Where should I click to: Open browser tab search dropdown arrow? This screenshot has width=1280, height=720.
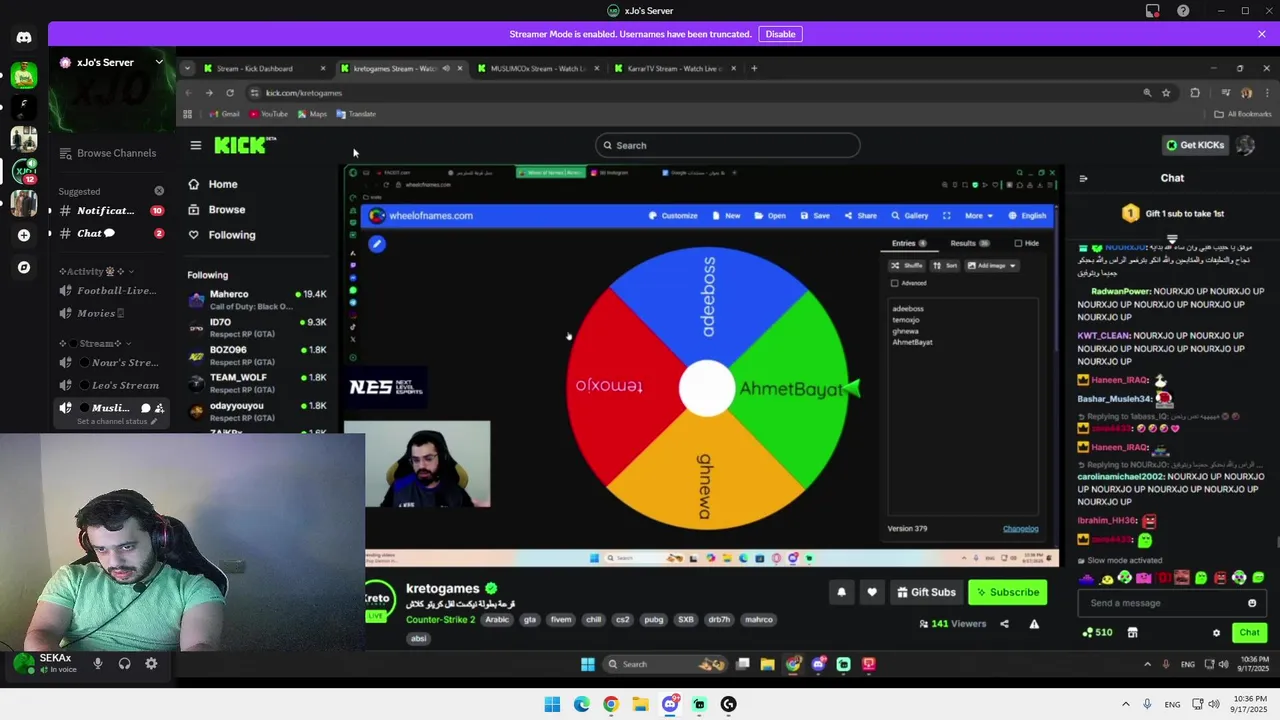pyautogui.click(x=187, y=68)
